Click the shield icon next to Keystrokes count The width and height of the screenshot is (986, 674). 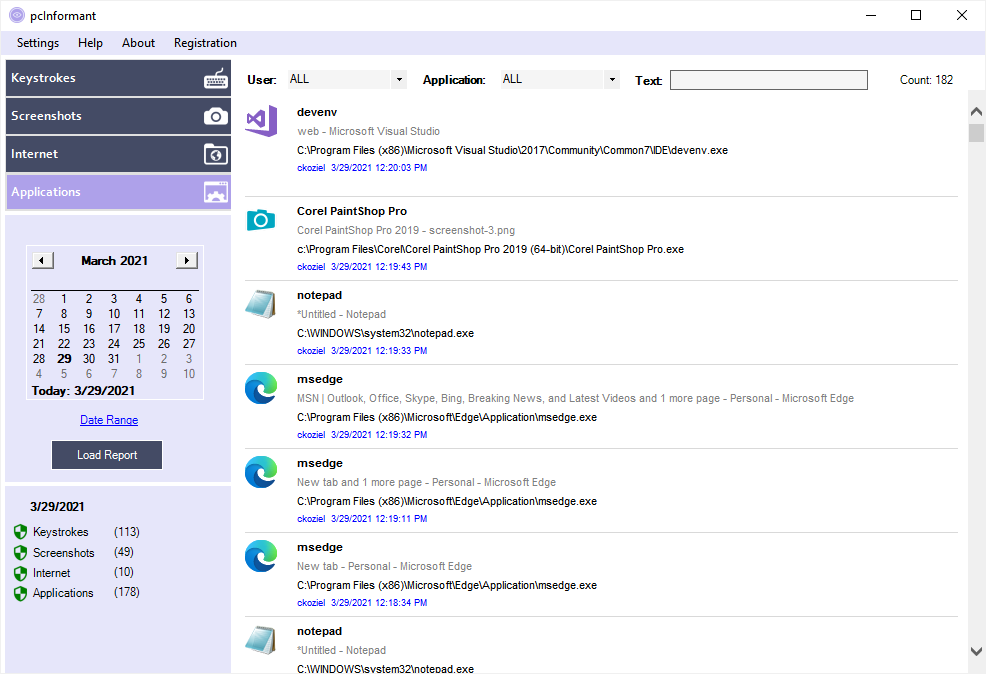pos(20,532)
